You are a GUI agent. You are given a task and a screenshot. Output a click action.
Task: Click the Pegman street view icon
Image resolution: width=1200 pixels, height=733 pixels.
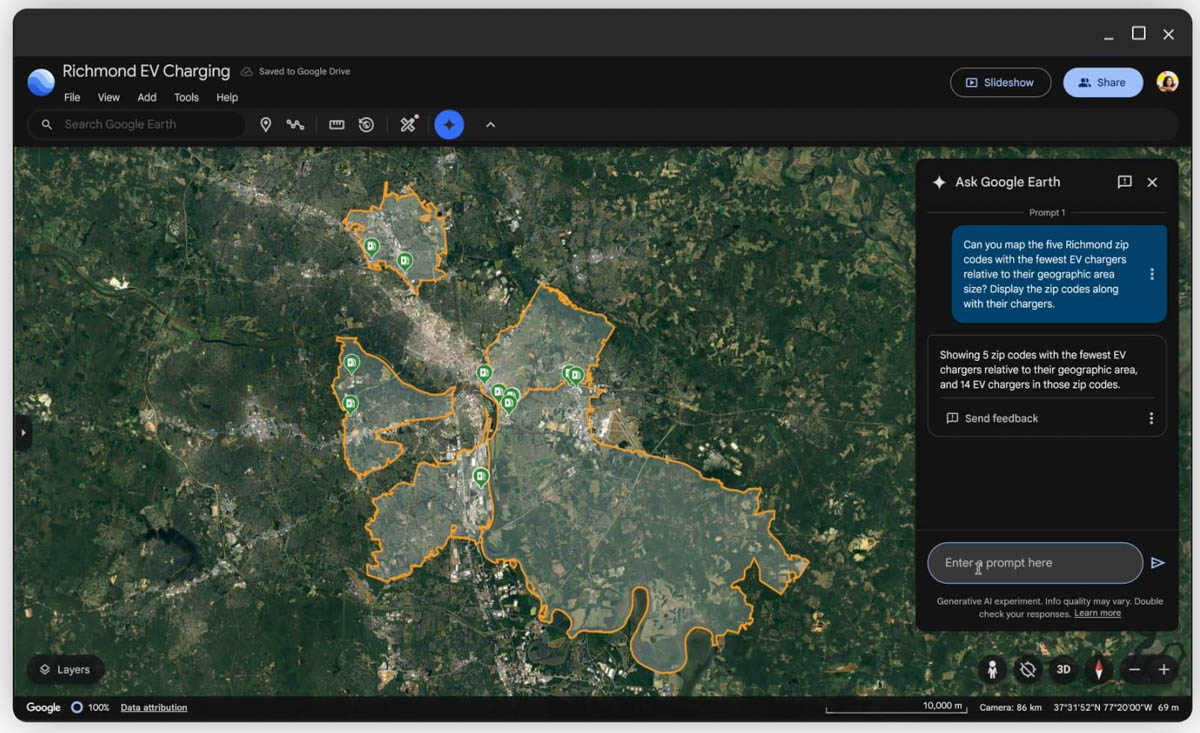[x=991, y=669]
